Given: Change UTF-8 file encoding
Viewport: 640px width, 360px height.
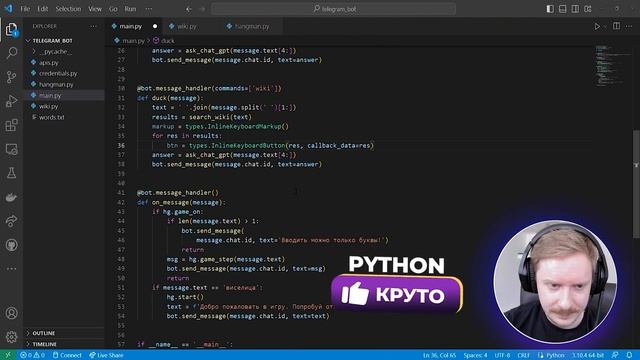Looking at the screenshot, I should [x=502, y=355].
